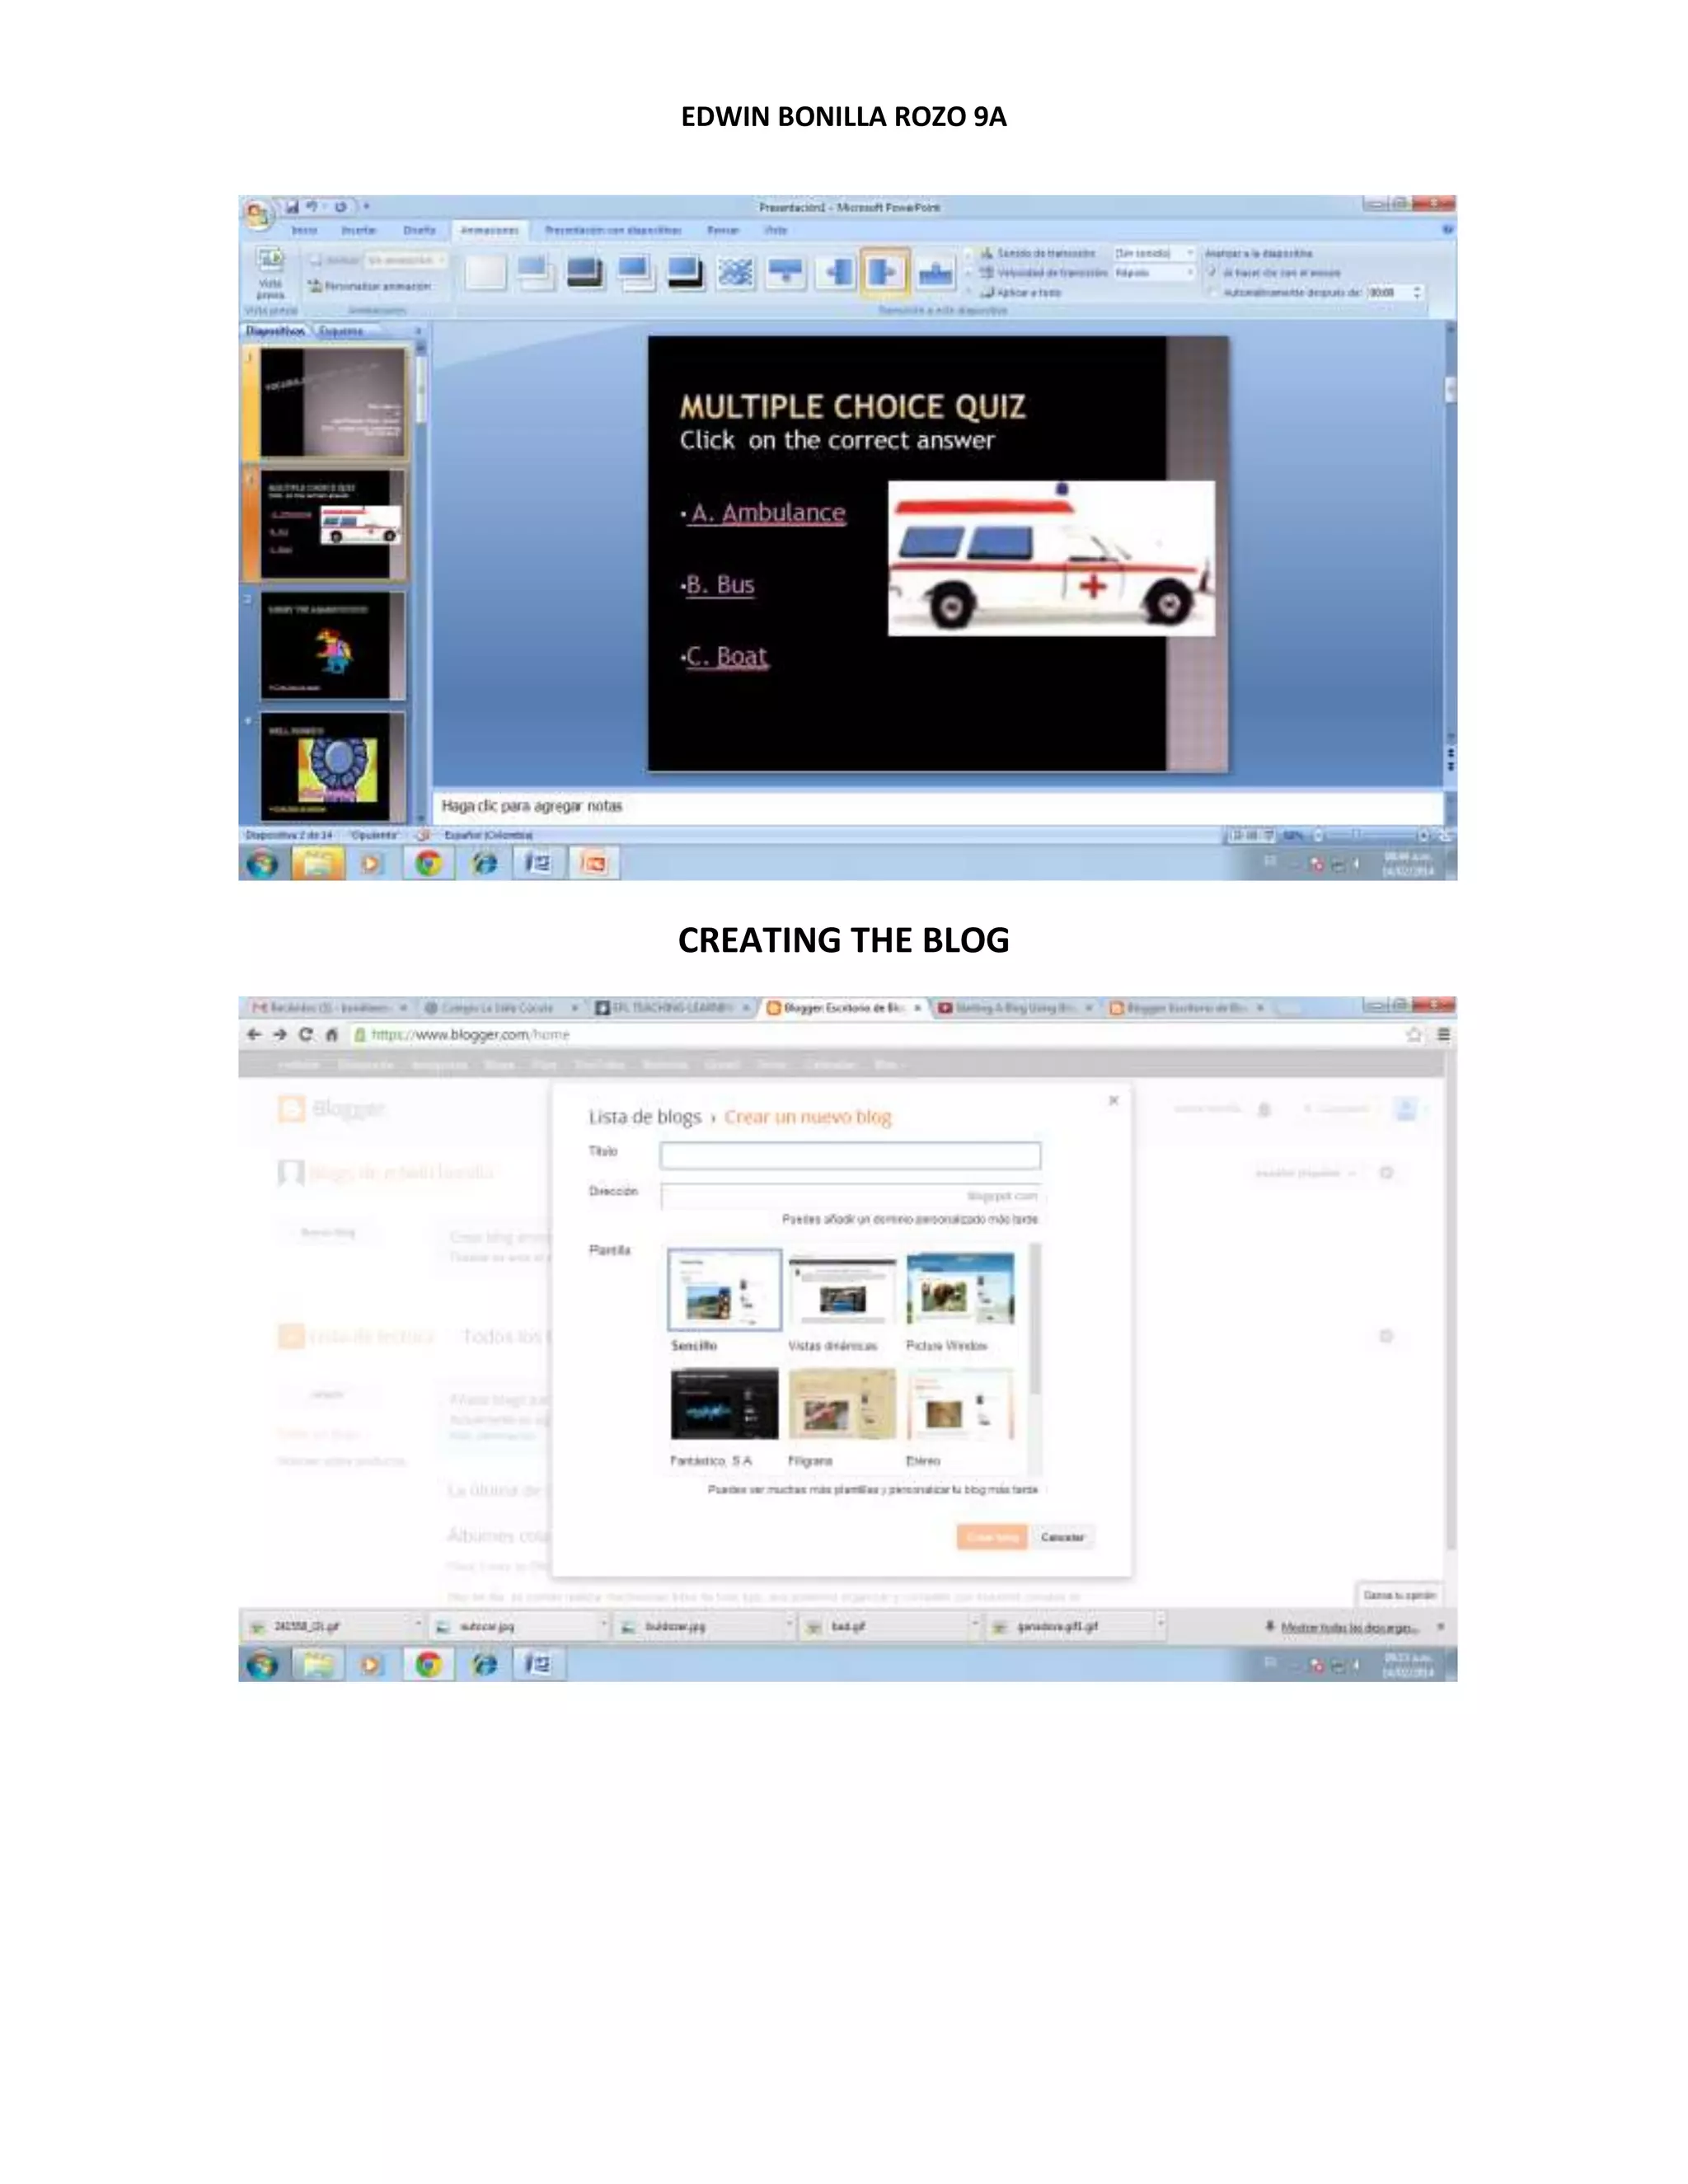Click the Cancelar button in blog dialog
This screenshot has height=2184, width=1688.
point(1062,1537)
